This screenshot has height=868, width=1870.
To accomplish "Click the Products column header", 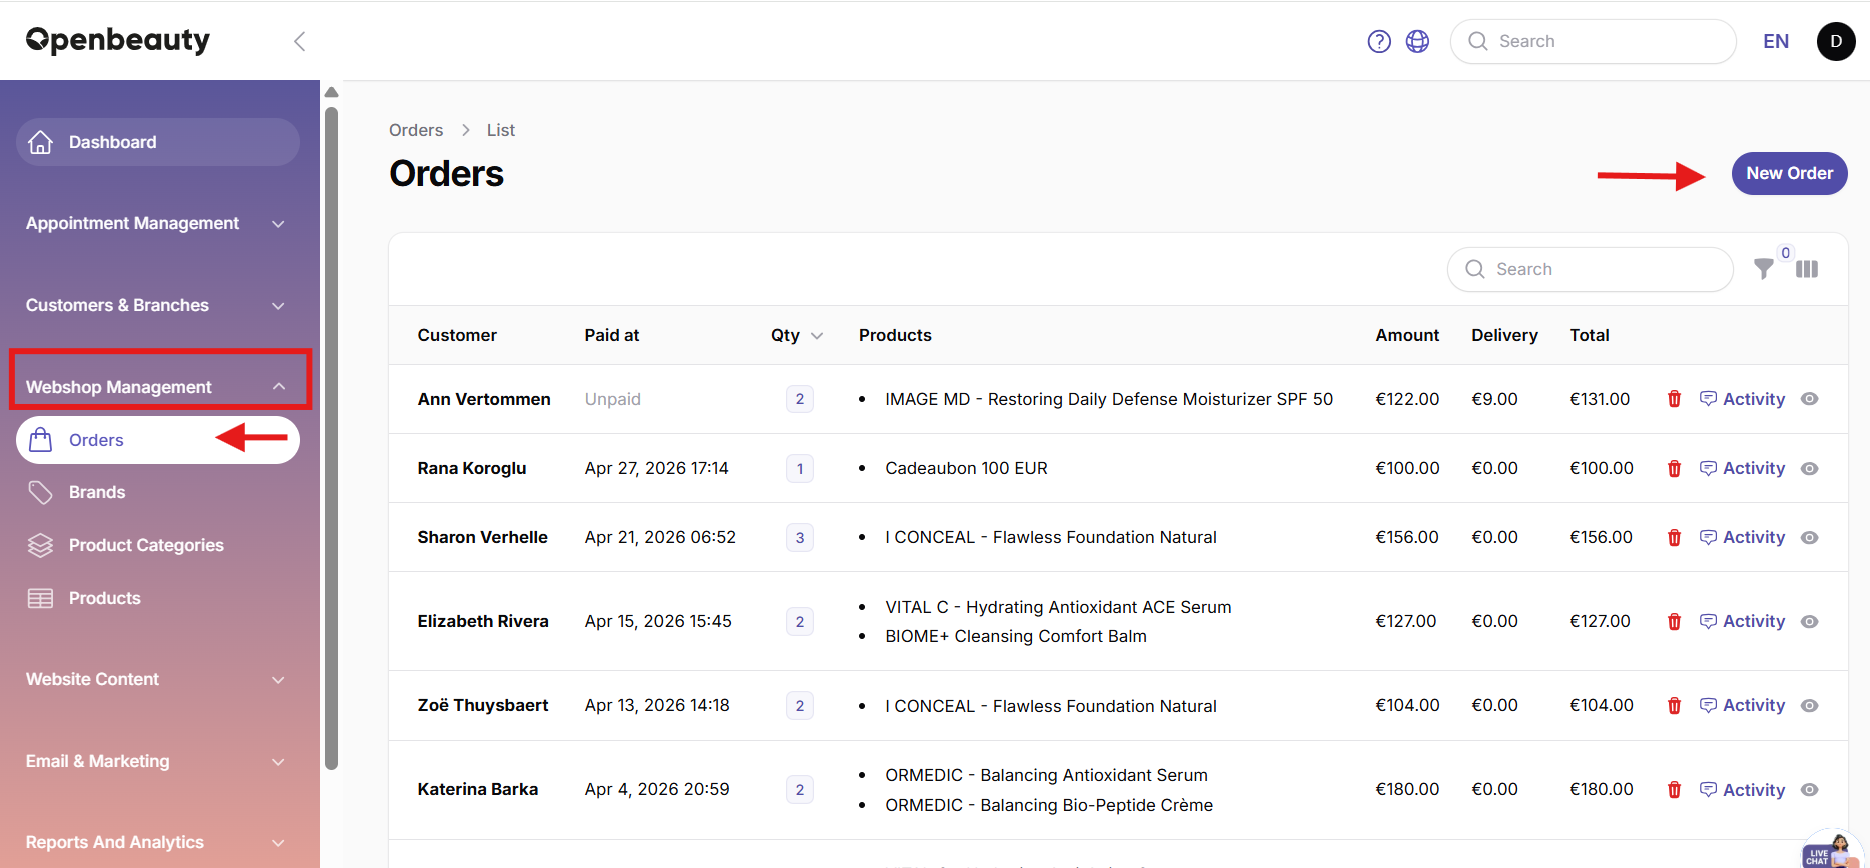I will click(x=895, y=335).
